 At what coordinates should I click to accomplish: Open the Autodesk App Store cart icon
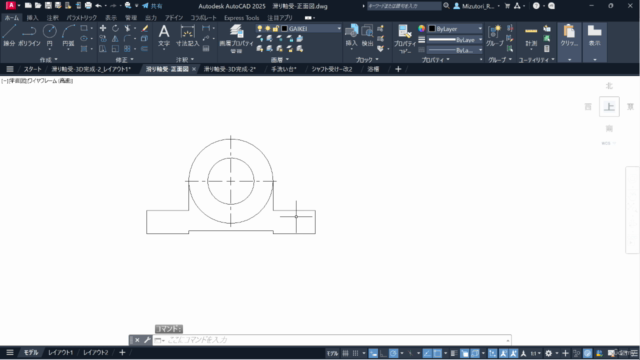pos(507,6)
